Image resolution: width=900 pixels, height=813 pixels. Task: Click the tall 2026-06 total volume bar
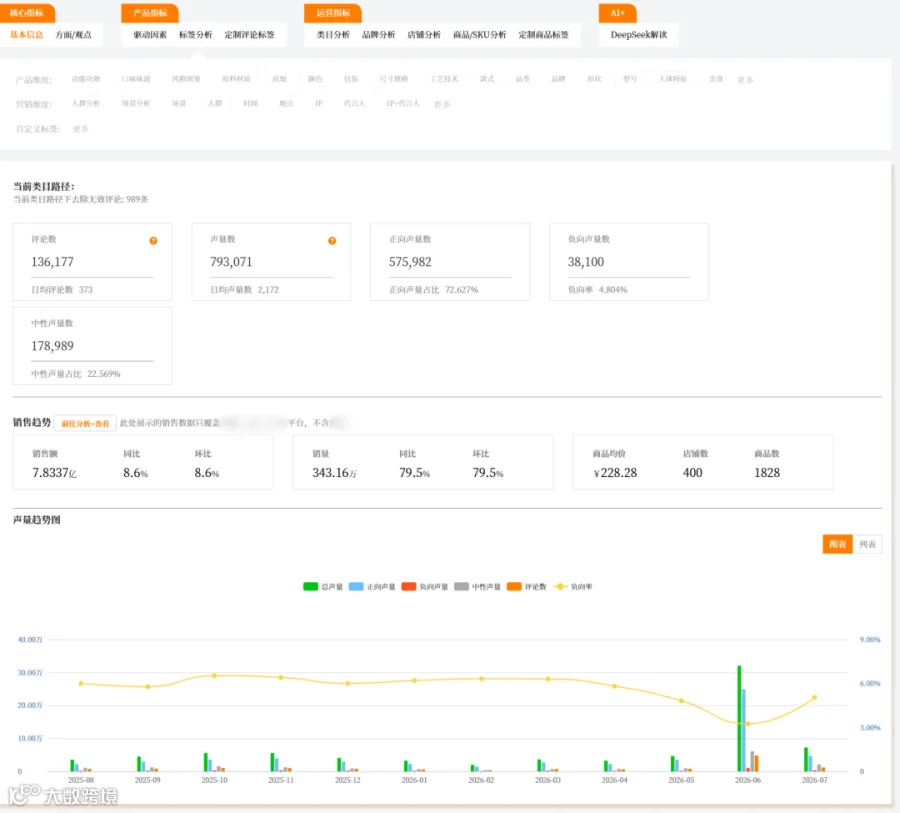pyautogui.click(x=739, y=718)
